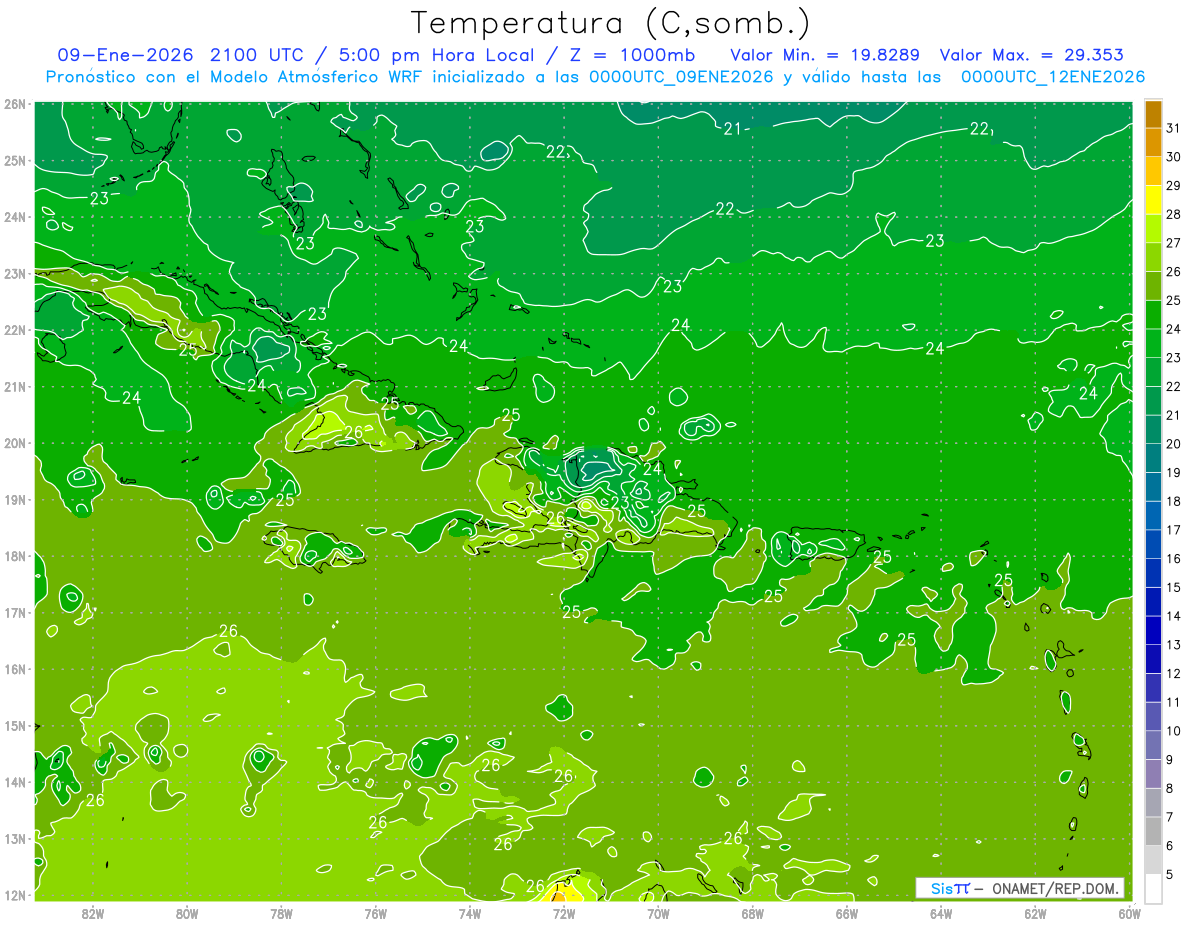Click the 68W longitude axis label
Viewport: 1200px width, 927px height.
pyautogui.click(x=753, y=913)
